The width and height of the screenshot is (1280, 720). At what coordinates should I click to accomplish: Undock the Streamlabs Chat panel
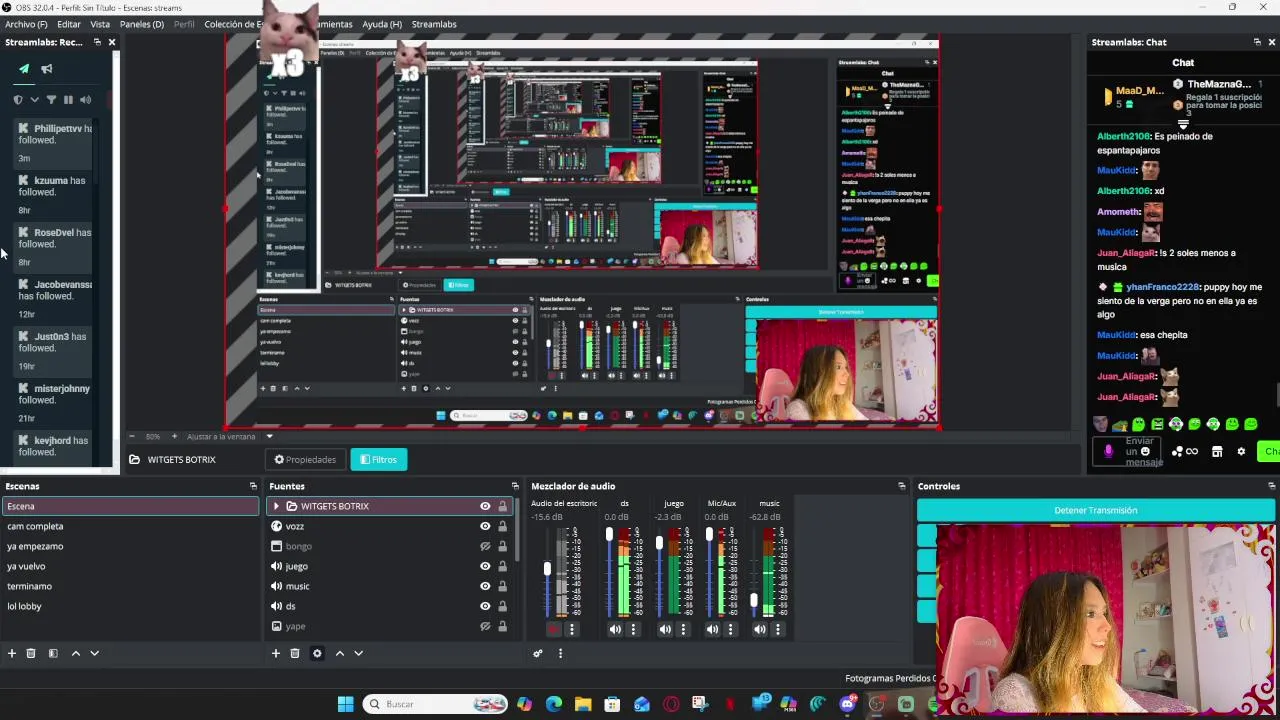pos(1257,42)
